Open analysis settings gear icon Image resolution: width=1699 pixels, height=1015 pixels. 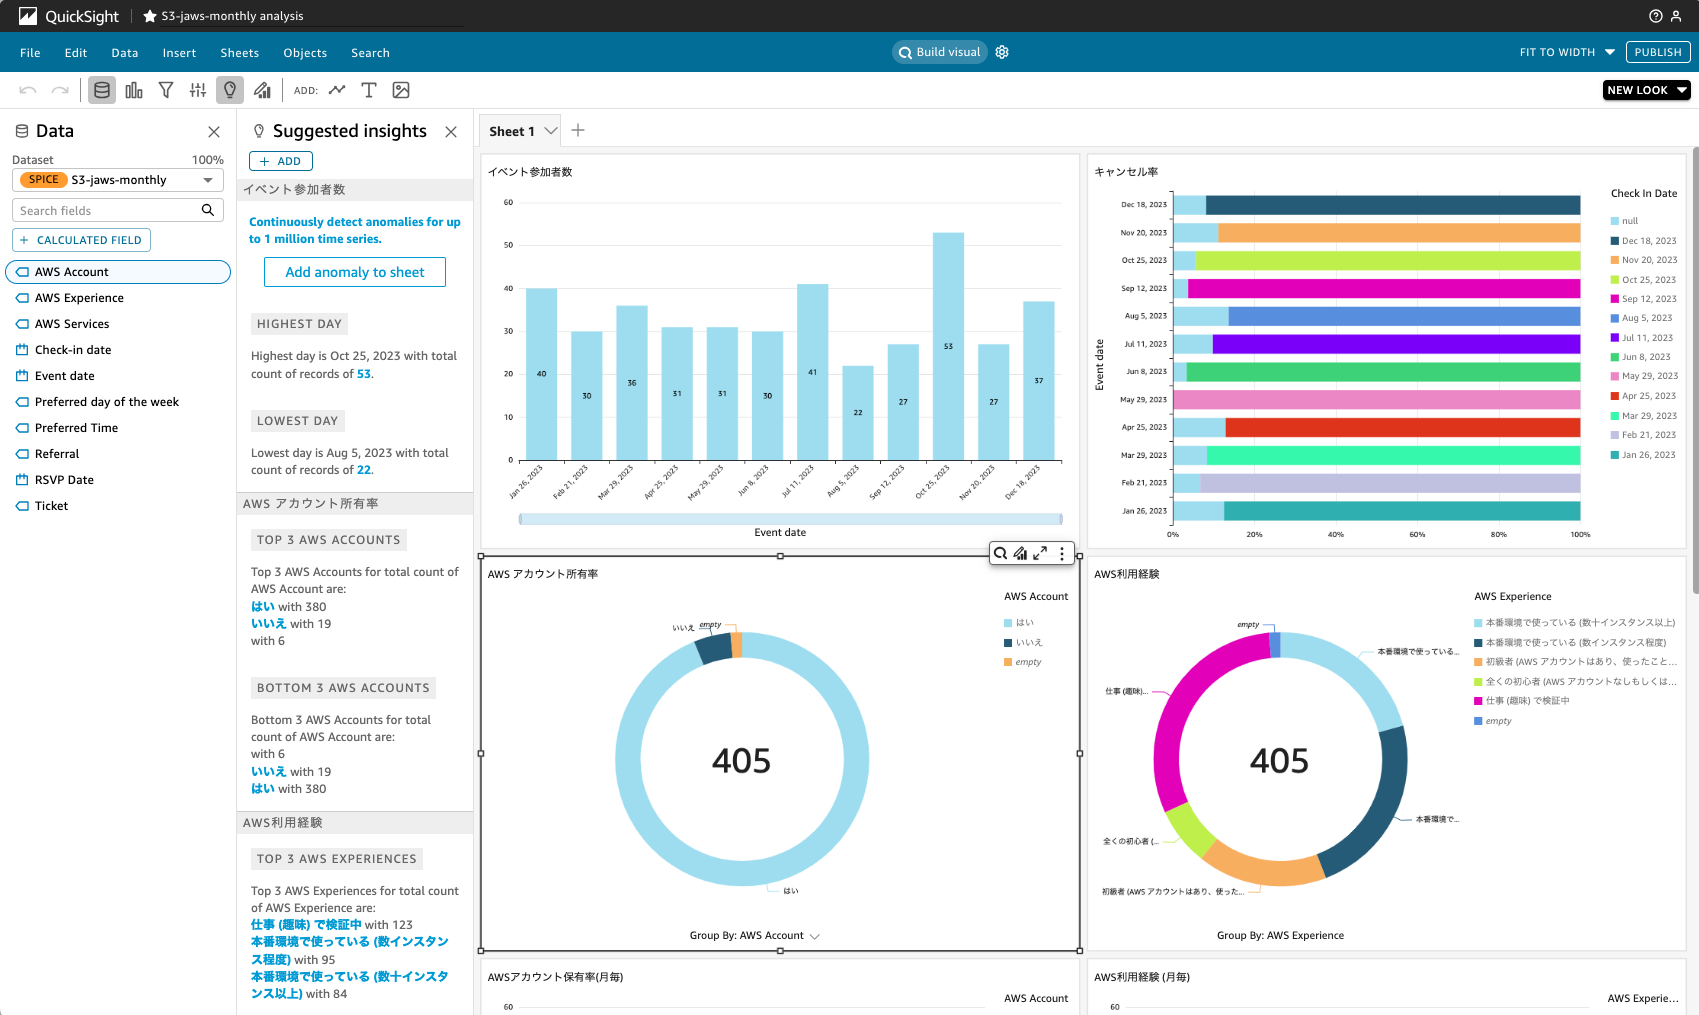(1002, 52)
